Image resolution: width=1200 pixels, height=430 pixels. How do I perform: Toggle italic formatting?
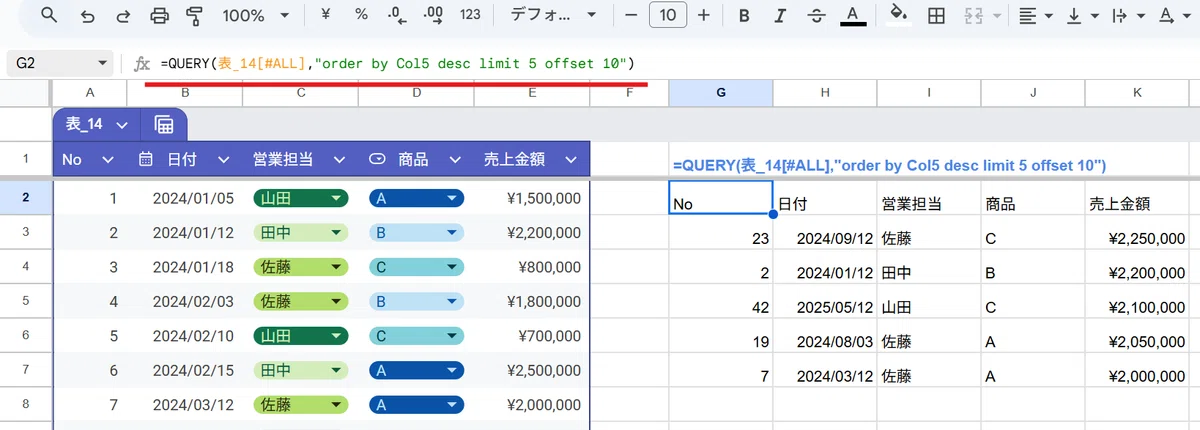point(780,15)
